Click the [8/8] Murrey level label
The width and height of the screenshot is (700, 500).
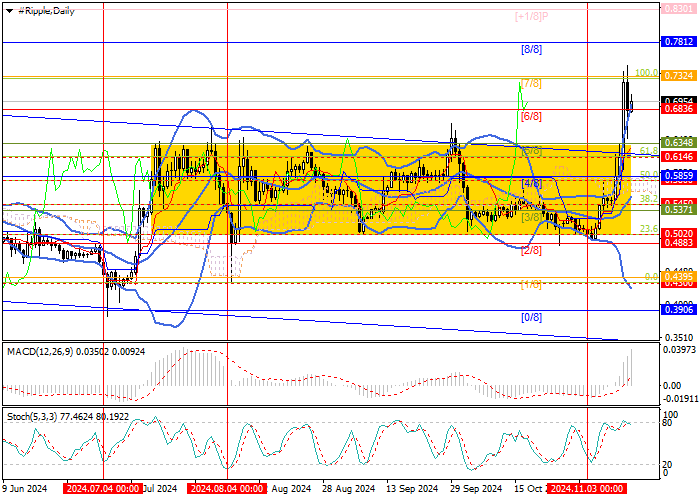[531, 50]
